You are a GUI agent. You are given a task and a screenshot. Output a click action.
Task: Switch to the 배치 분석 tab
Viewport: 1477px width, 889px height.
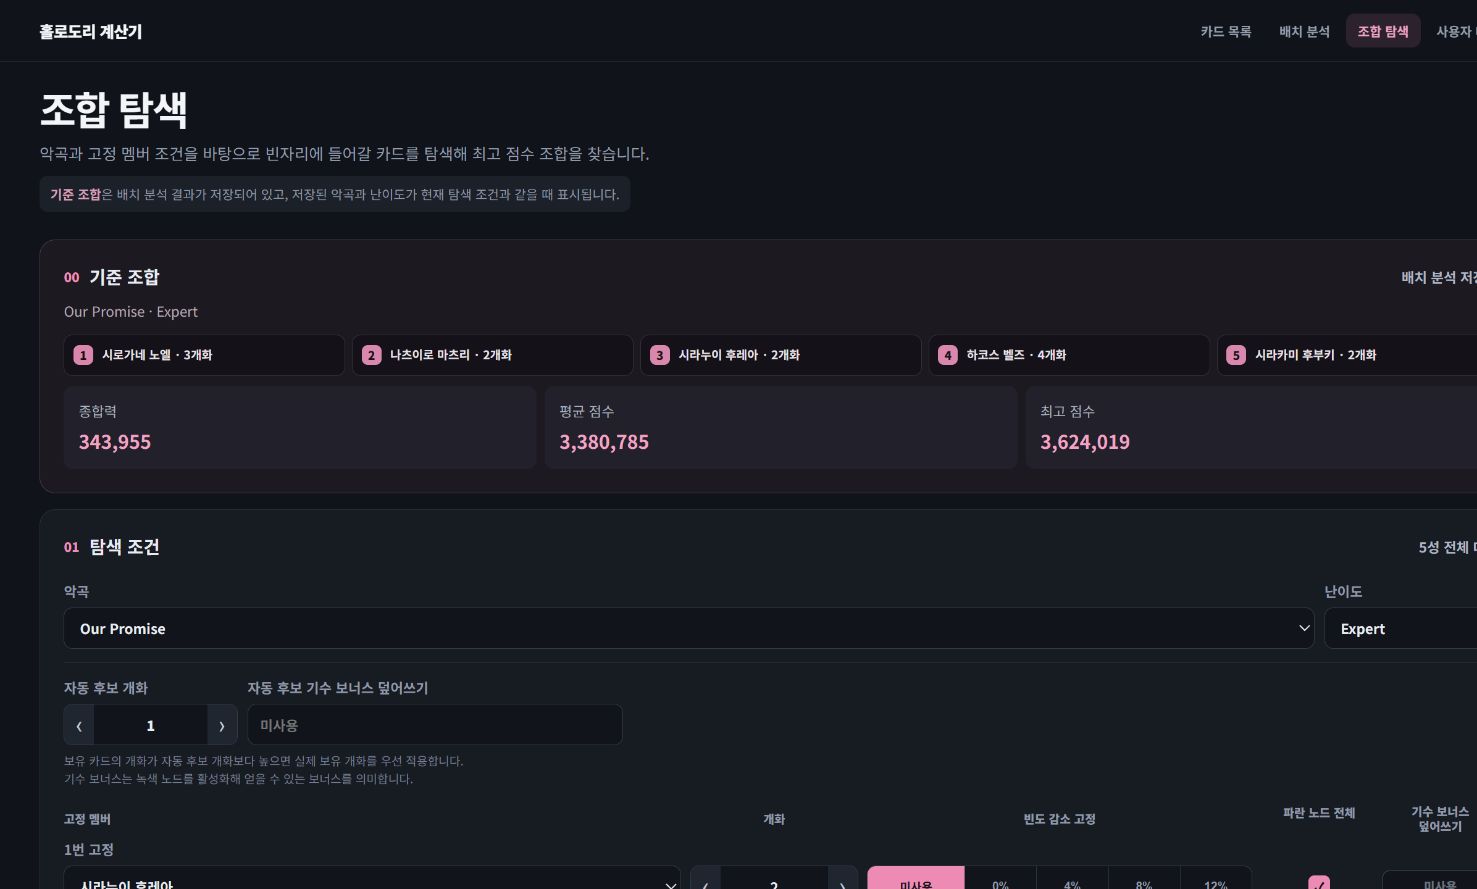point(1304,31)
